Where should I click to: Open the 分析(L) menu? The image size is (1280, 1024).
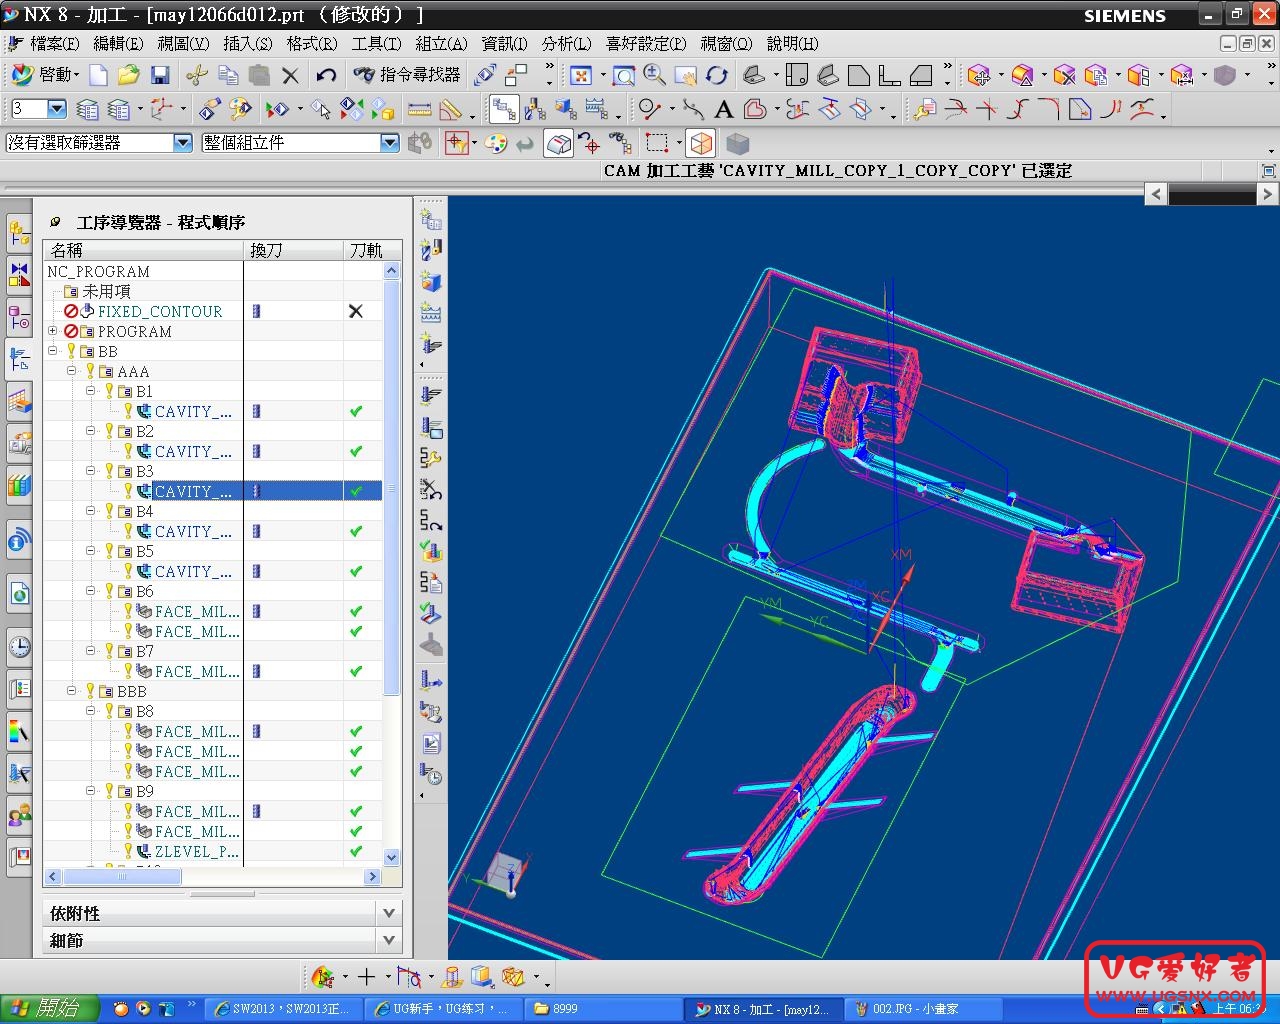566,44
